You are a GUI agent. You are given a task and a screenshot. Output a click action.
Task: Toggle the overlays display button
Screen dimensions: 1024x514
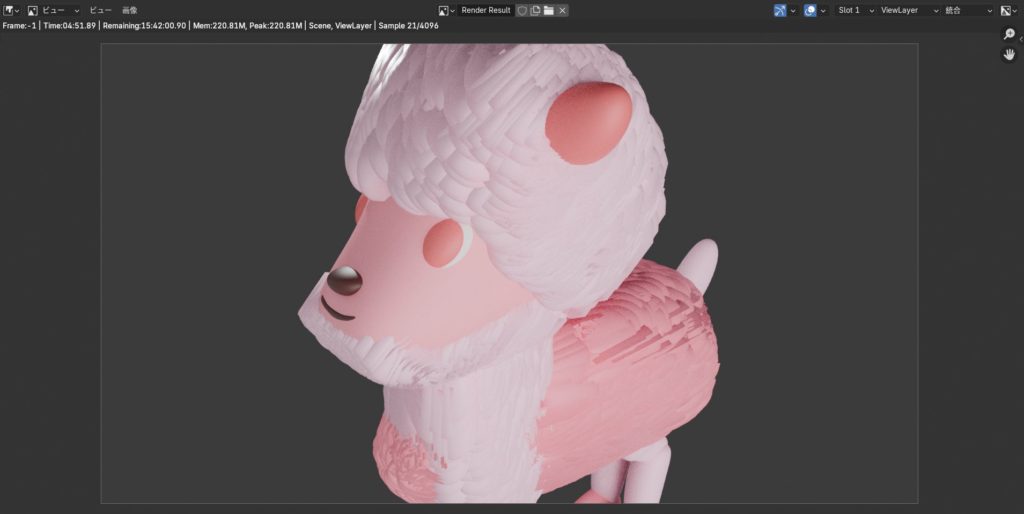810,10
